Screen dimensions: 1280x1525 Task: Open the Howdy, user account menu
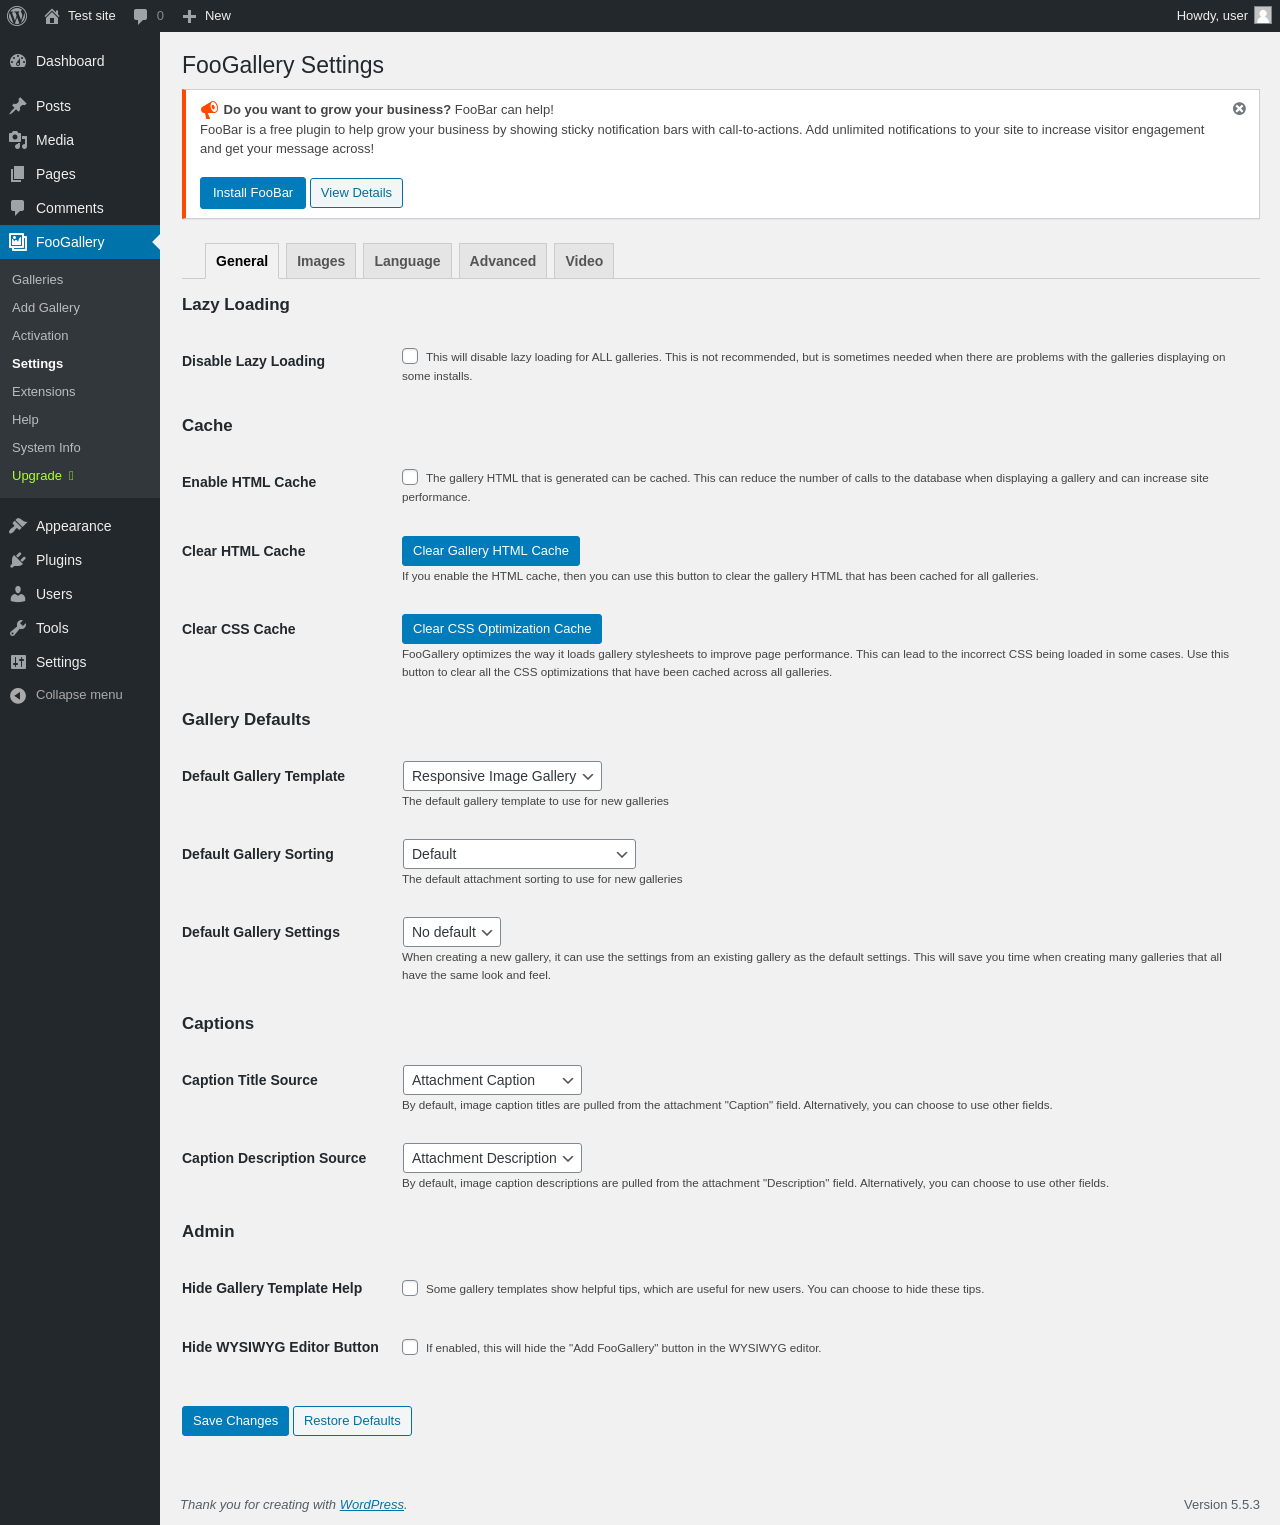click(1224, 16)
